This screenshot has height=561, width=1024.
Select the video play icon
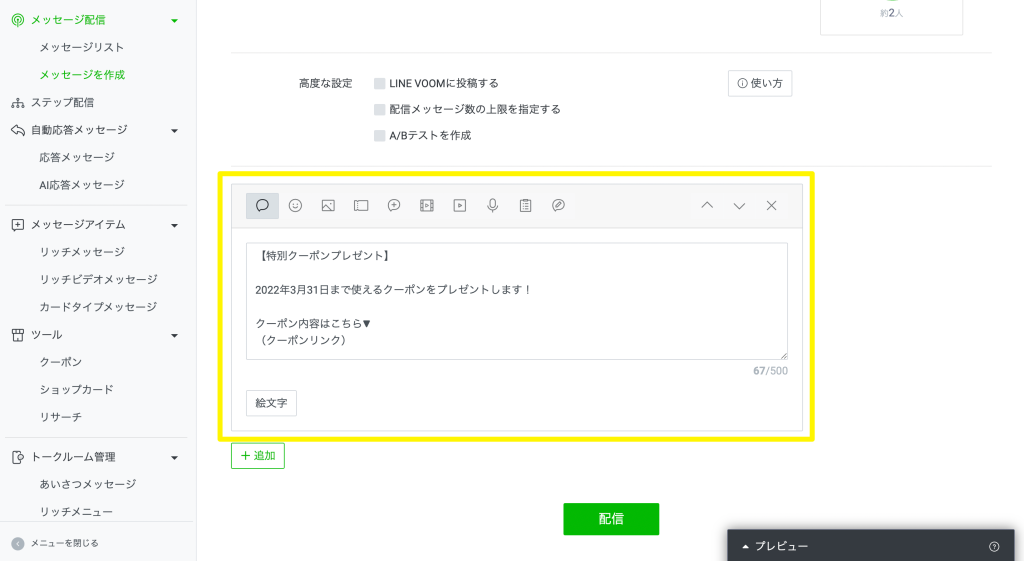[460, 206]
